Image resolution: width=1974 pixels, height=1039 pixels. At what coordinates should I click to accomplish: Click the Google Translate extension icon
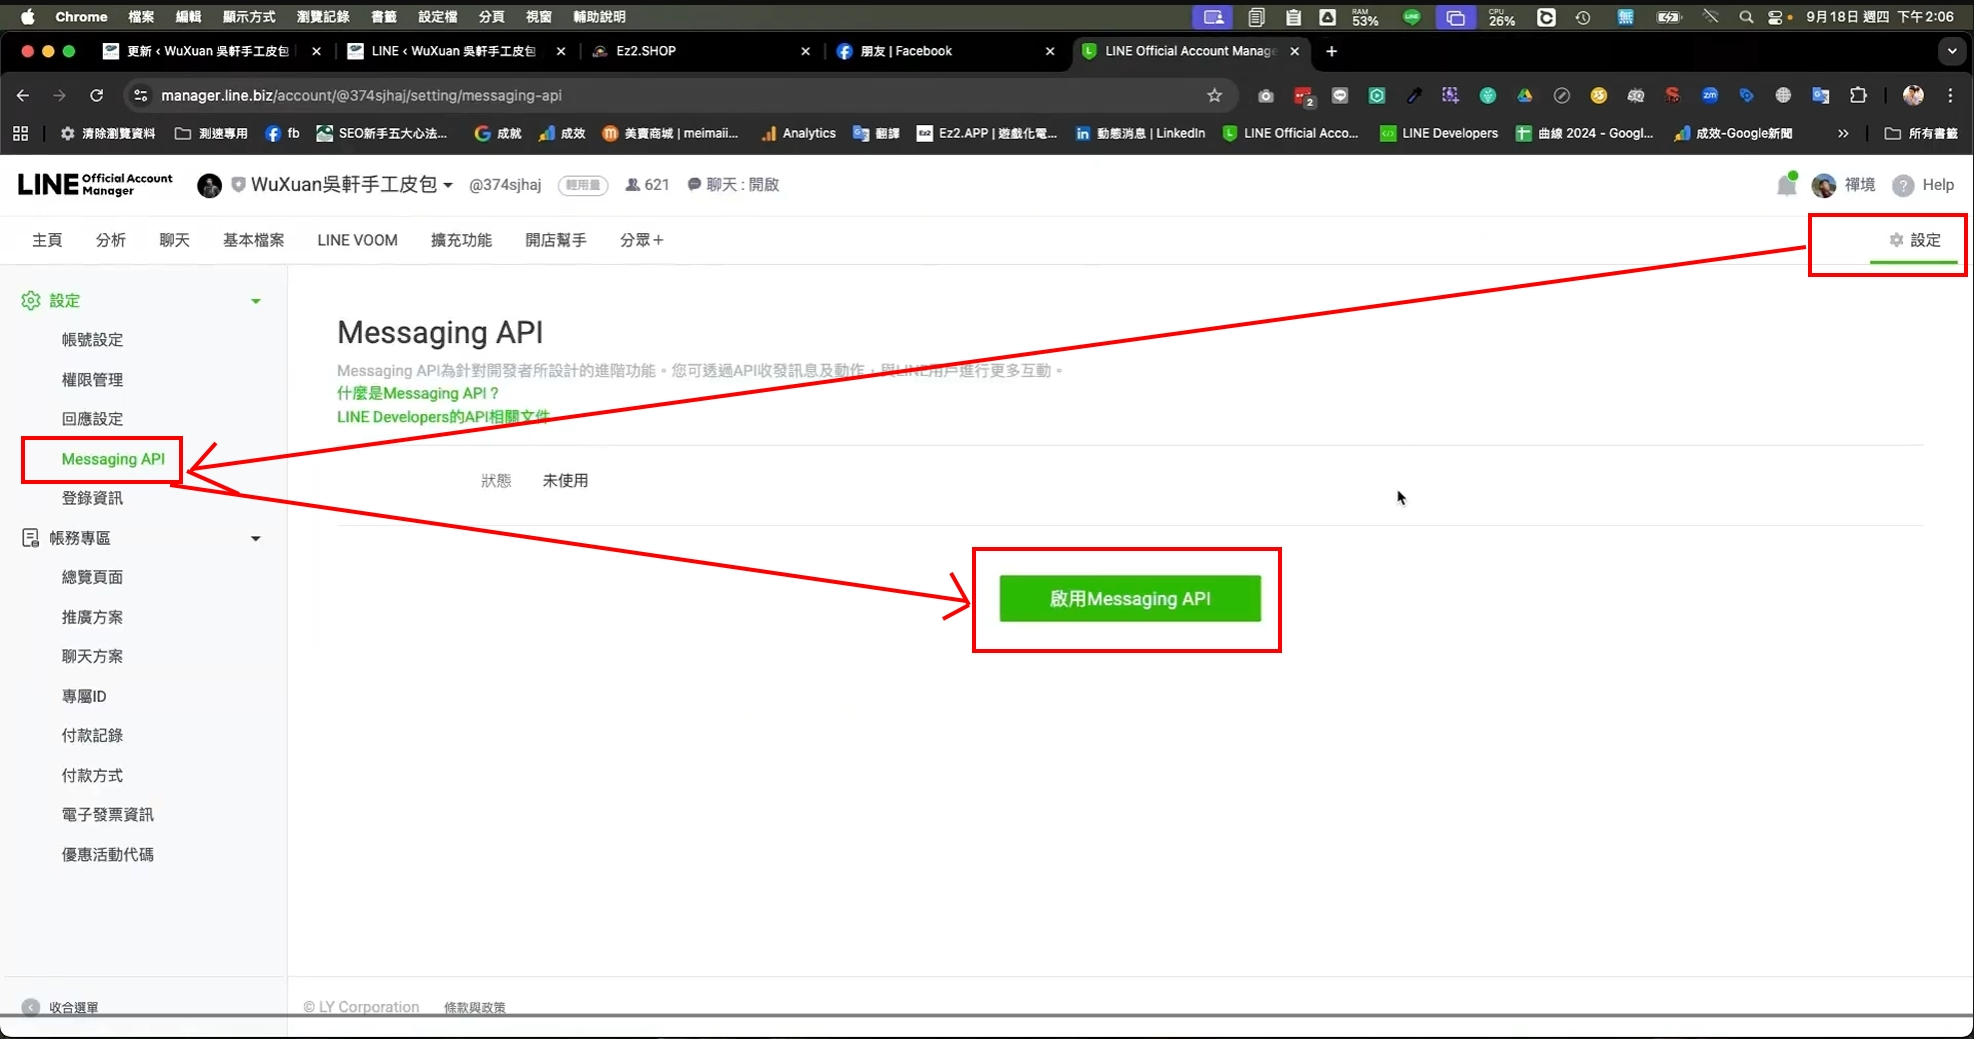(x=1821, y=95)
